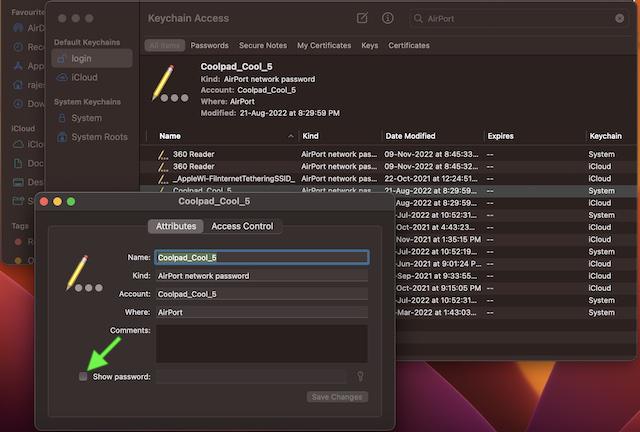Select the Secure Notes filter tab
Screen dimensions: 640x432
[x=263, y=45]
